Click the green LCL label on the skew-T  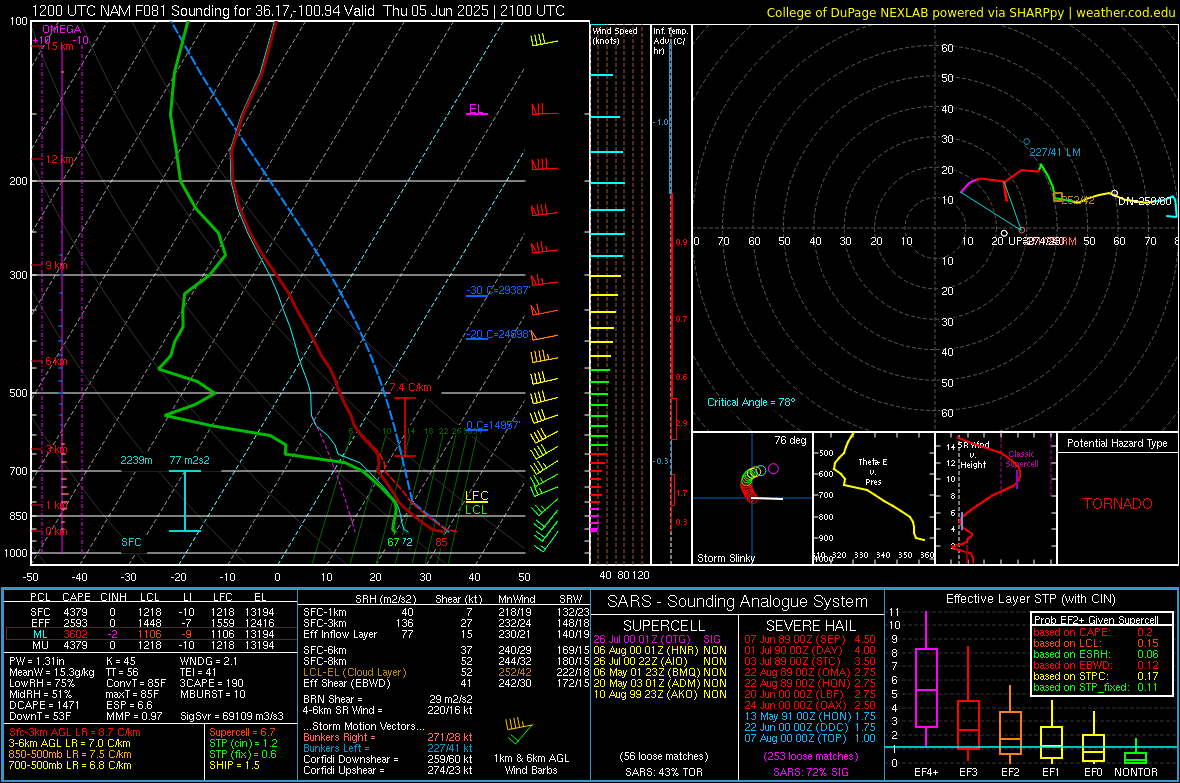476,510
